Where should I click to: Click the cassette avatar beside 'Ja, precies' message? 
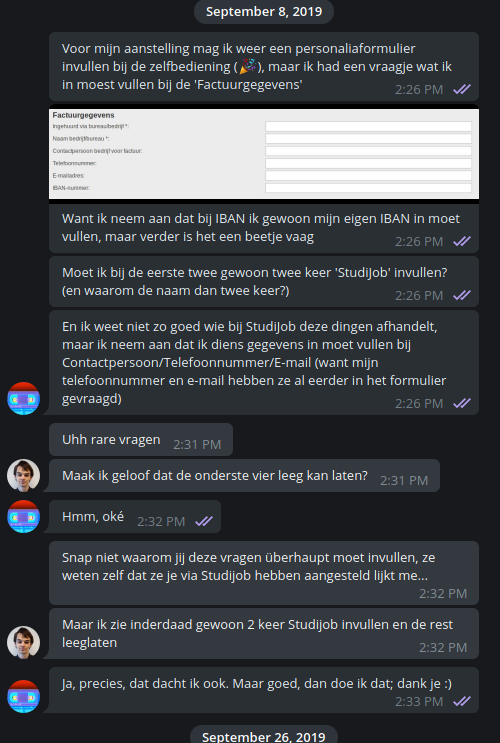tap(23, 697)
